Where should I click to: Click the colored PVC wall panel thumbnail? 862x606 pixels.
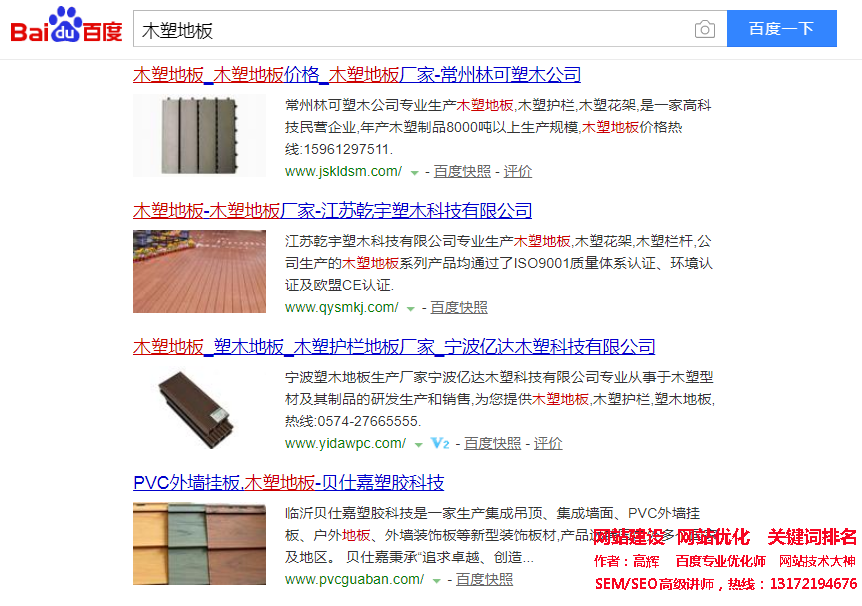point(200,543)
